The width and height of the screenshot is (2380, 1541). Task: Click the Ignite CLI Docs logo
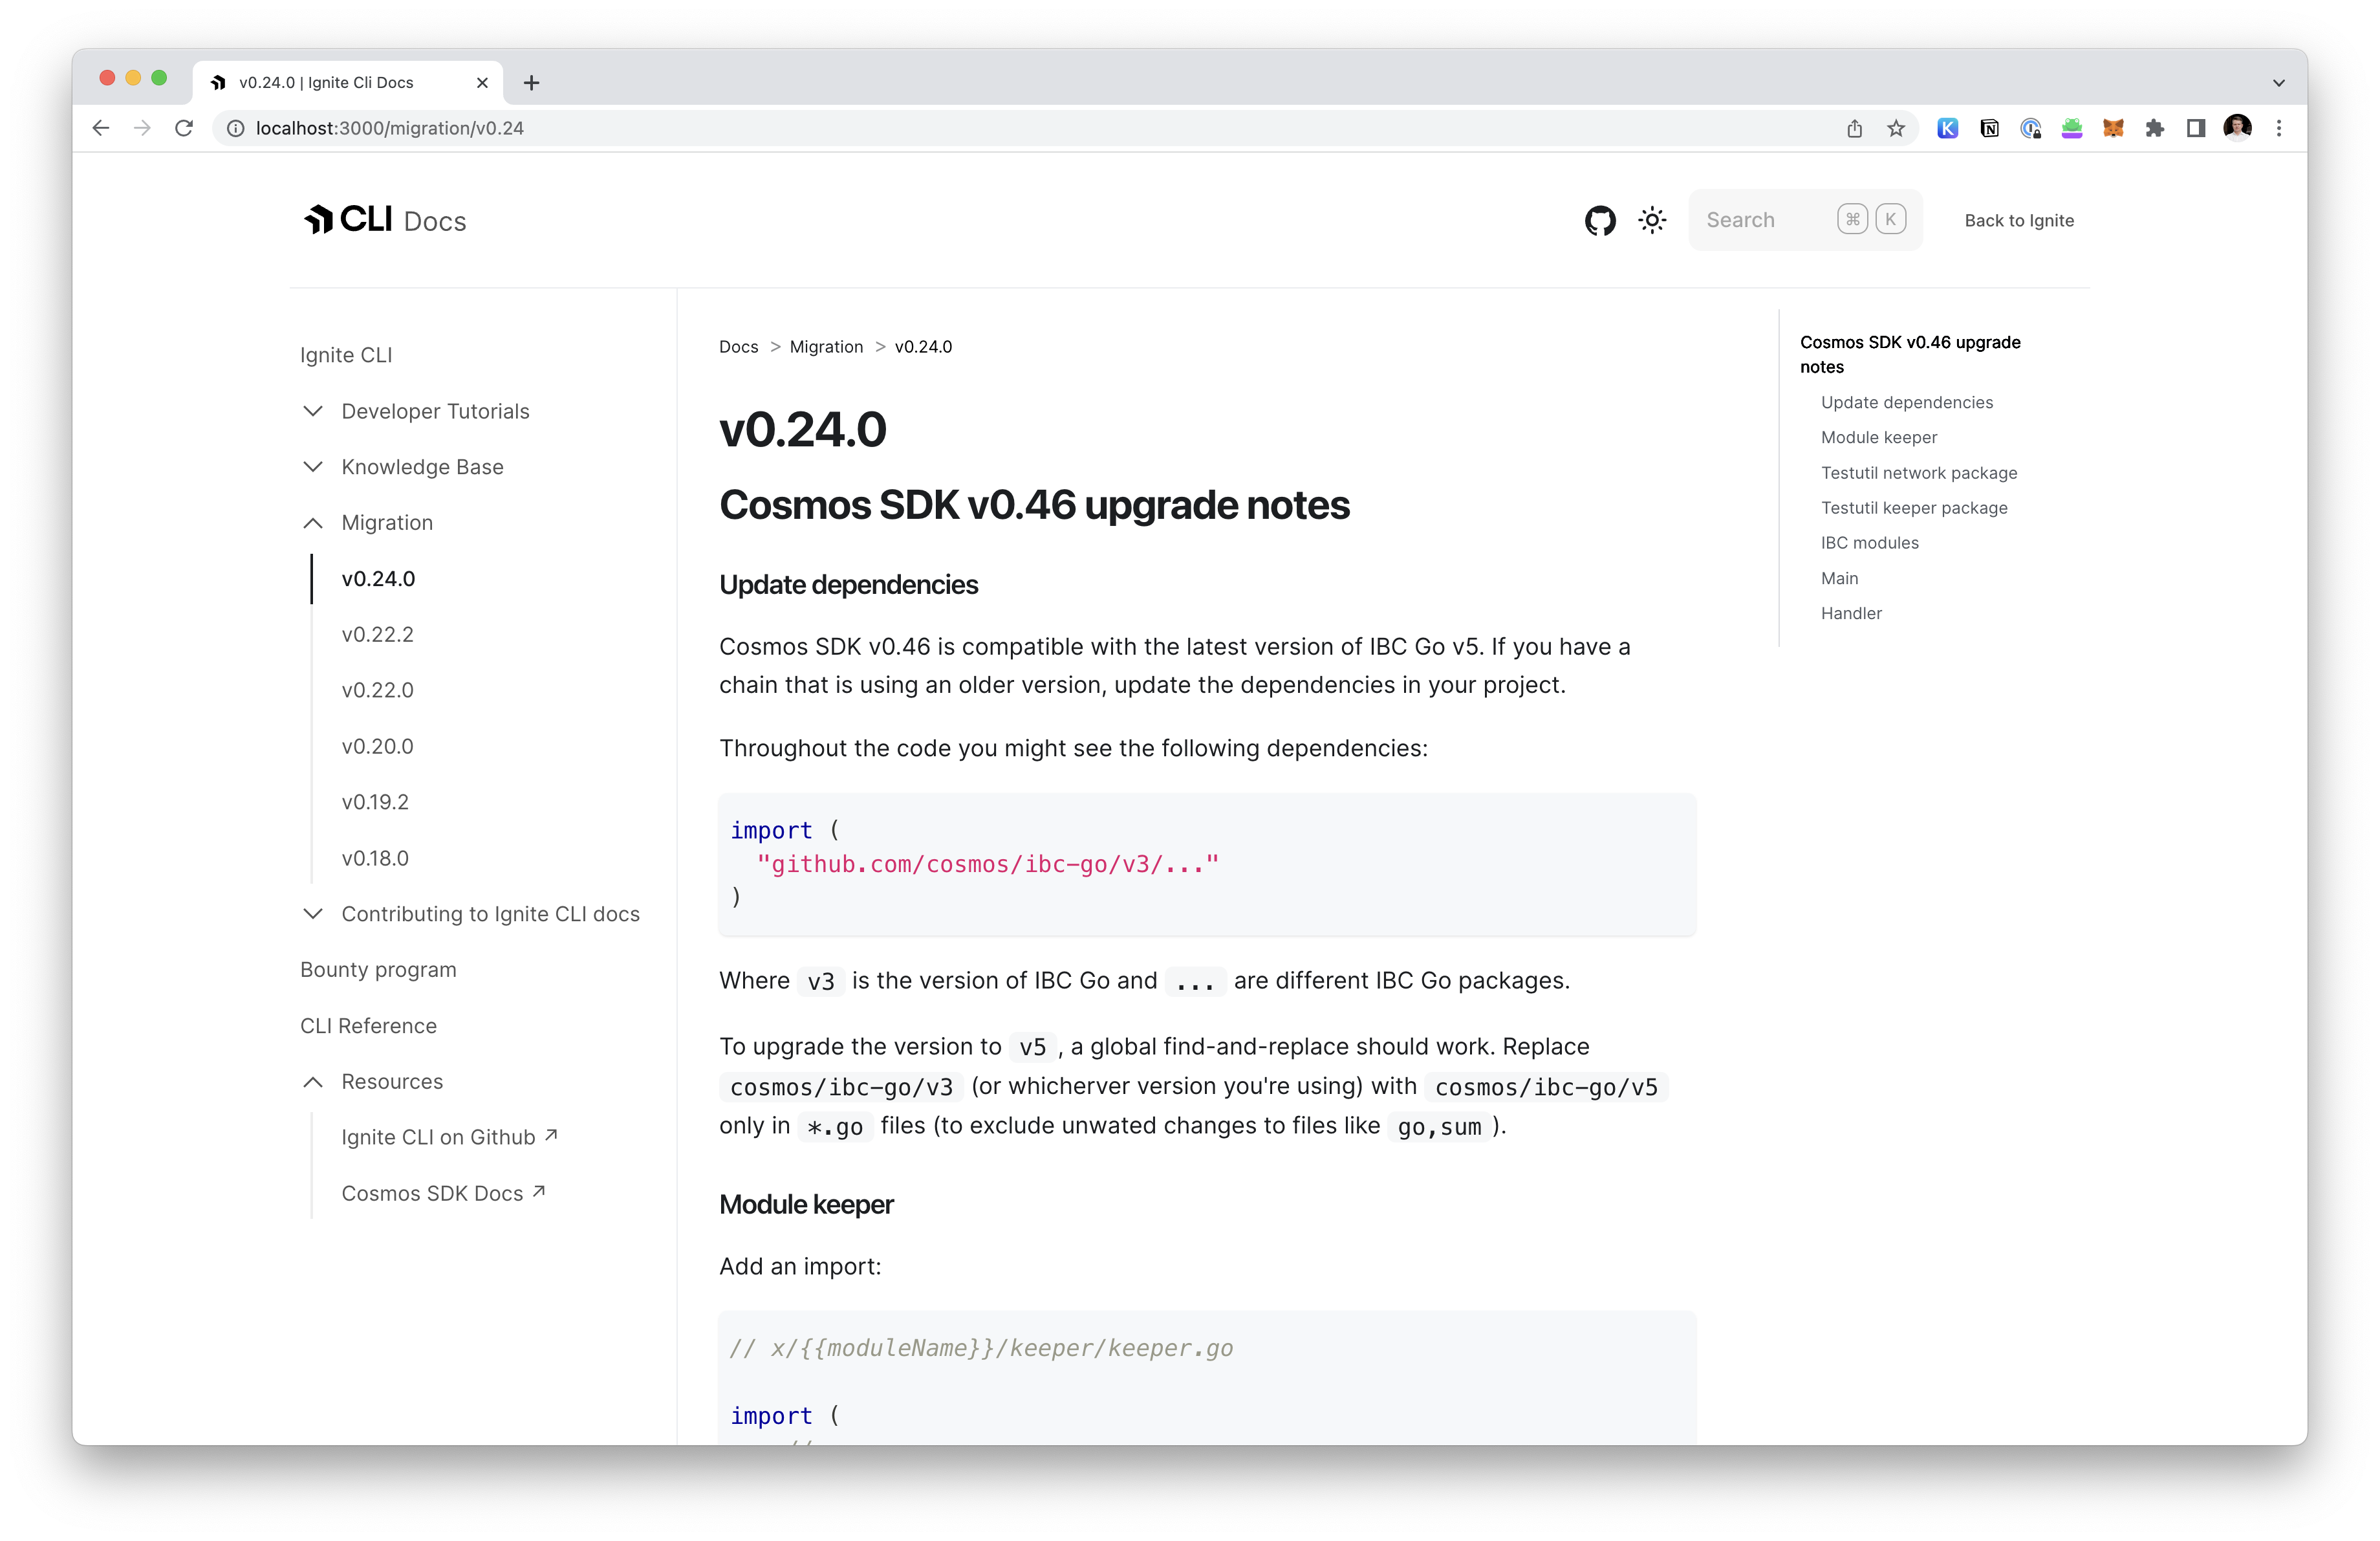pos(385,220)
